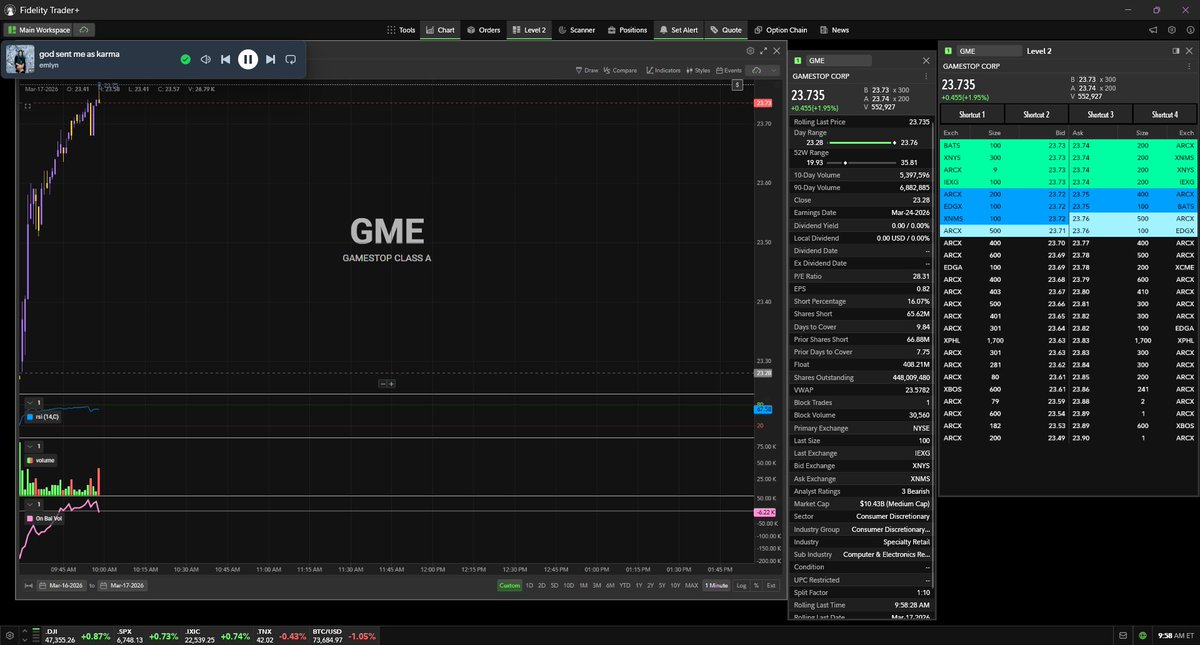Click the chart zoom-out minus button
Image resolution: width=1200 pixels, height=645 pixels.
382,384
